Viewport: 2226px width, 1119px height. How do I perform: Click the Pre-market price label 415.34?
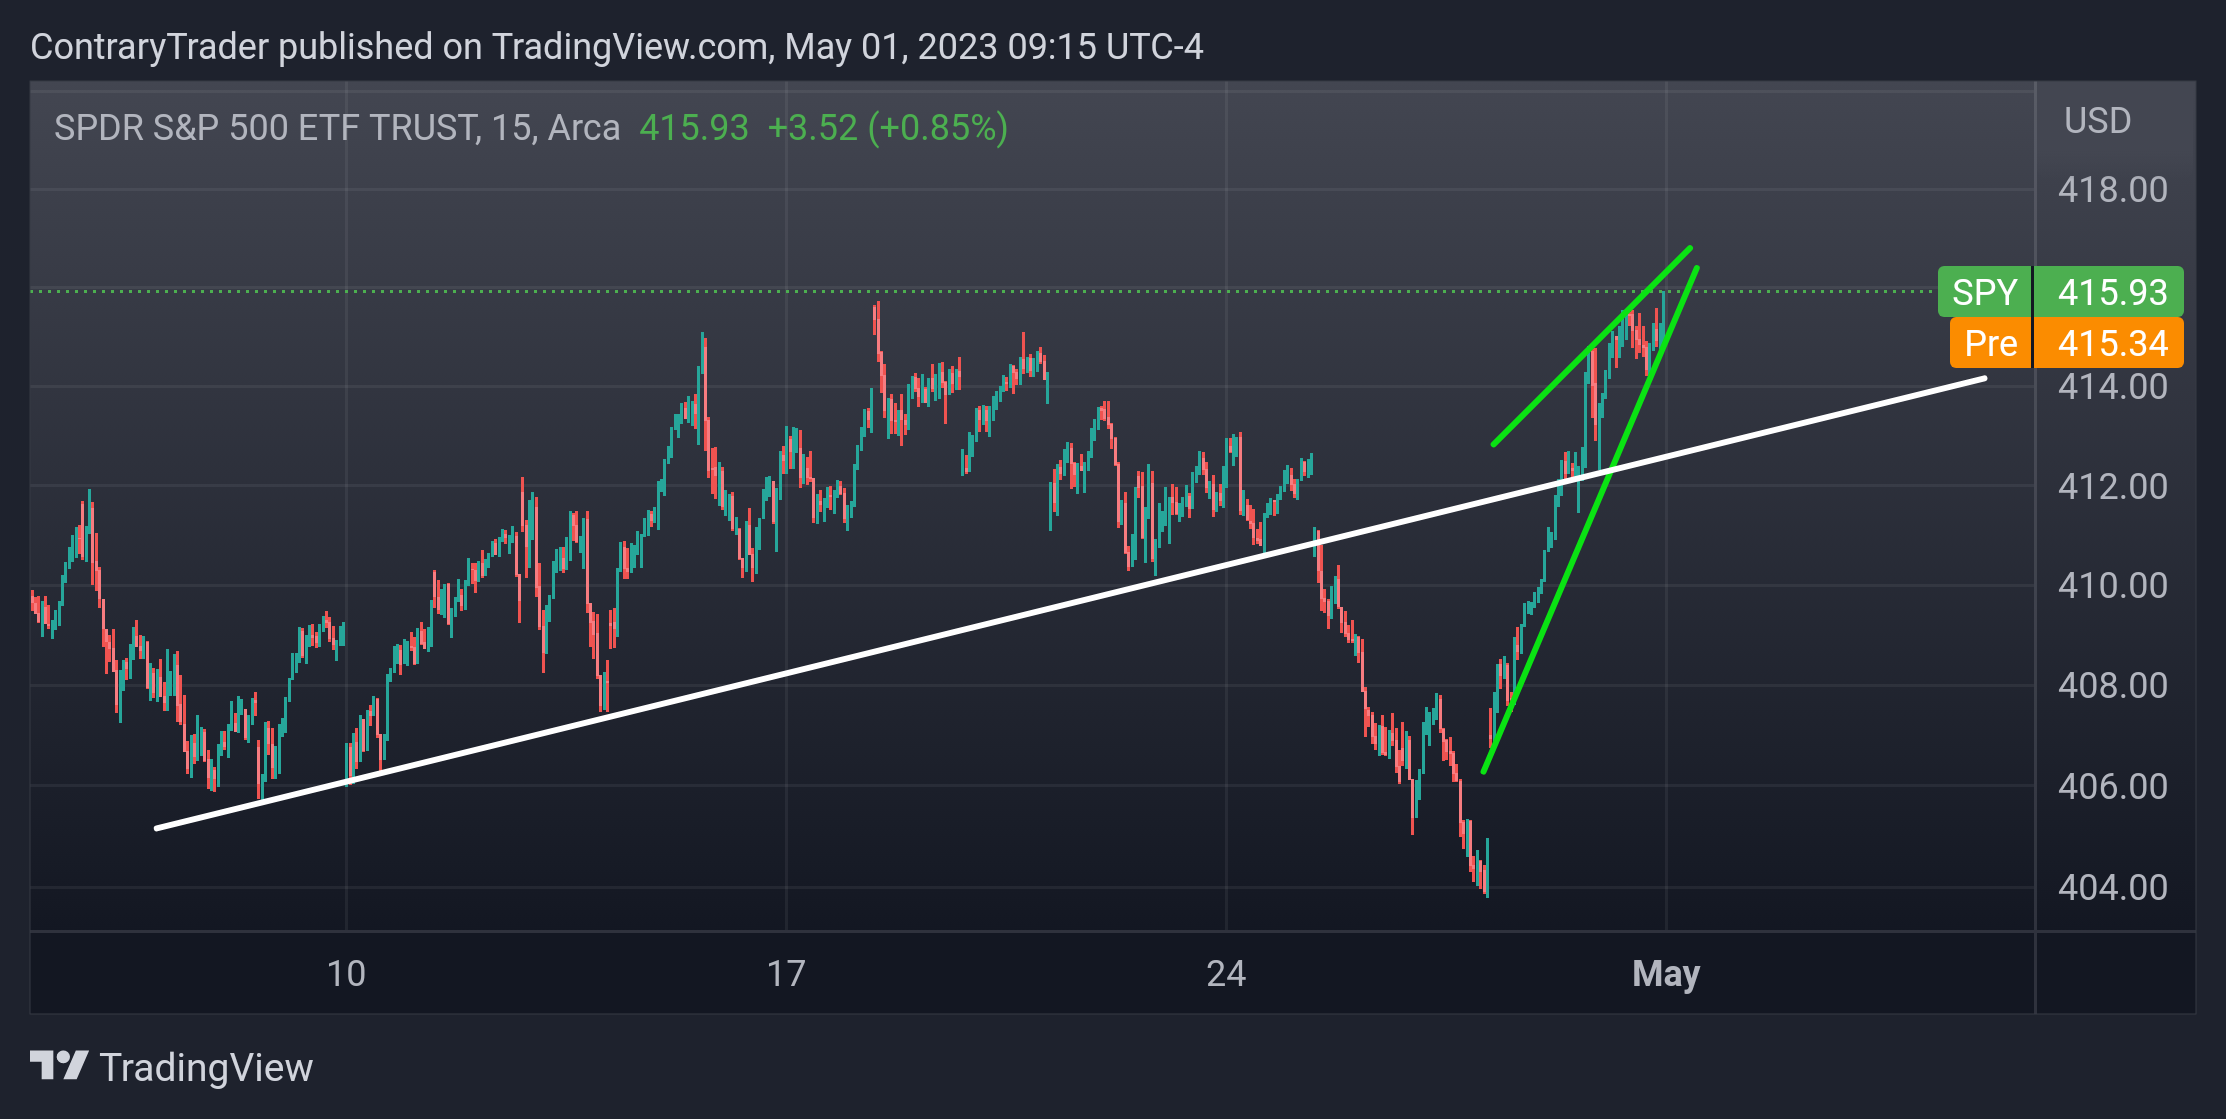tap(2067, 343)
